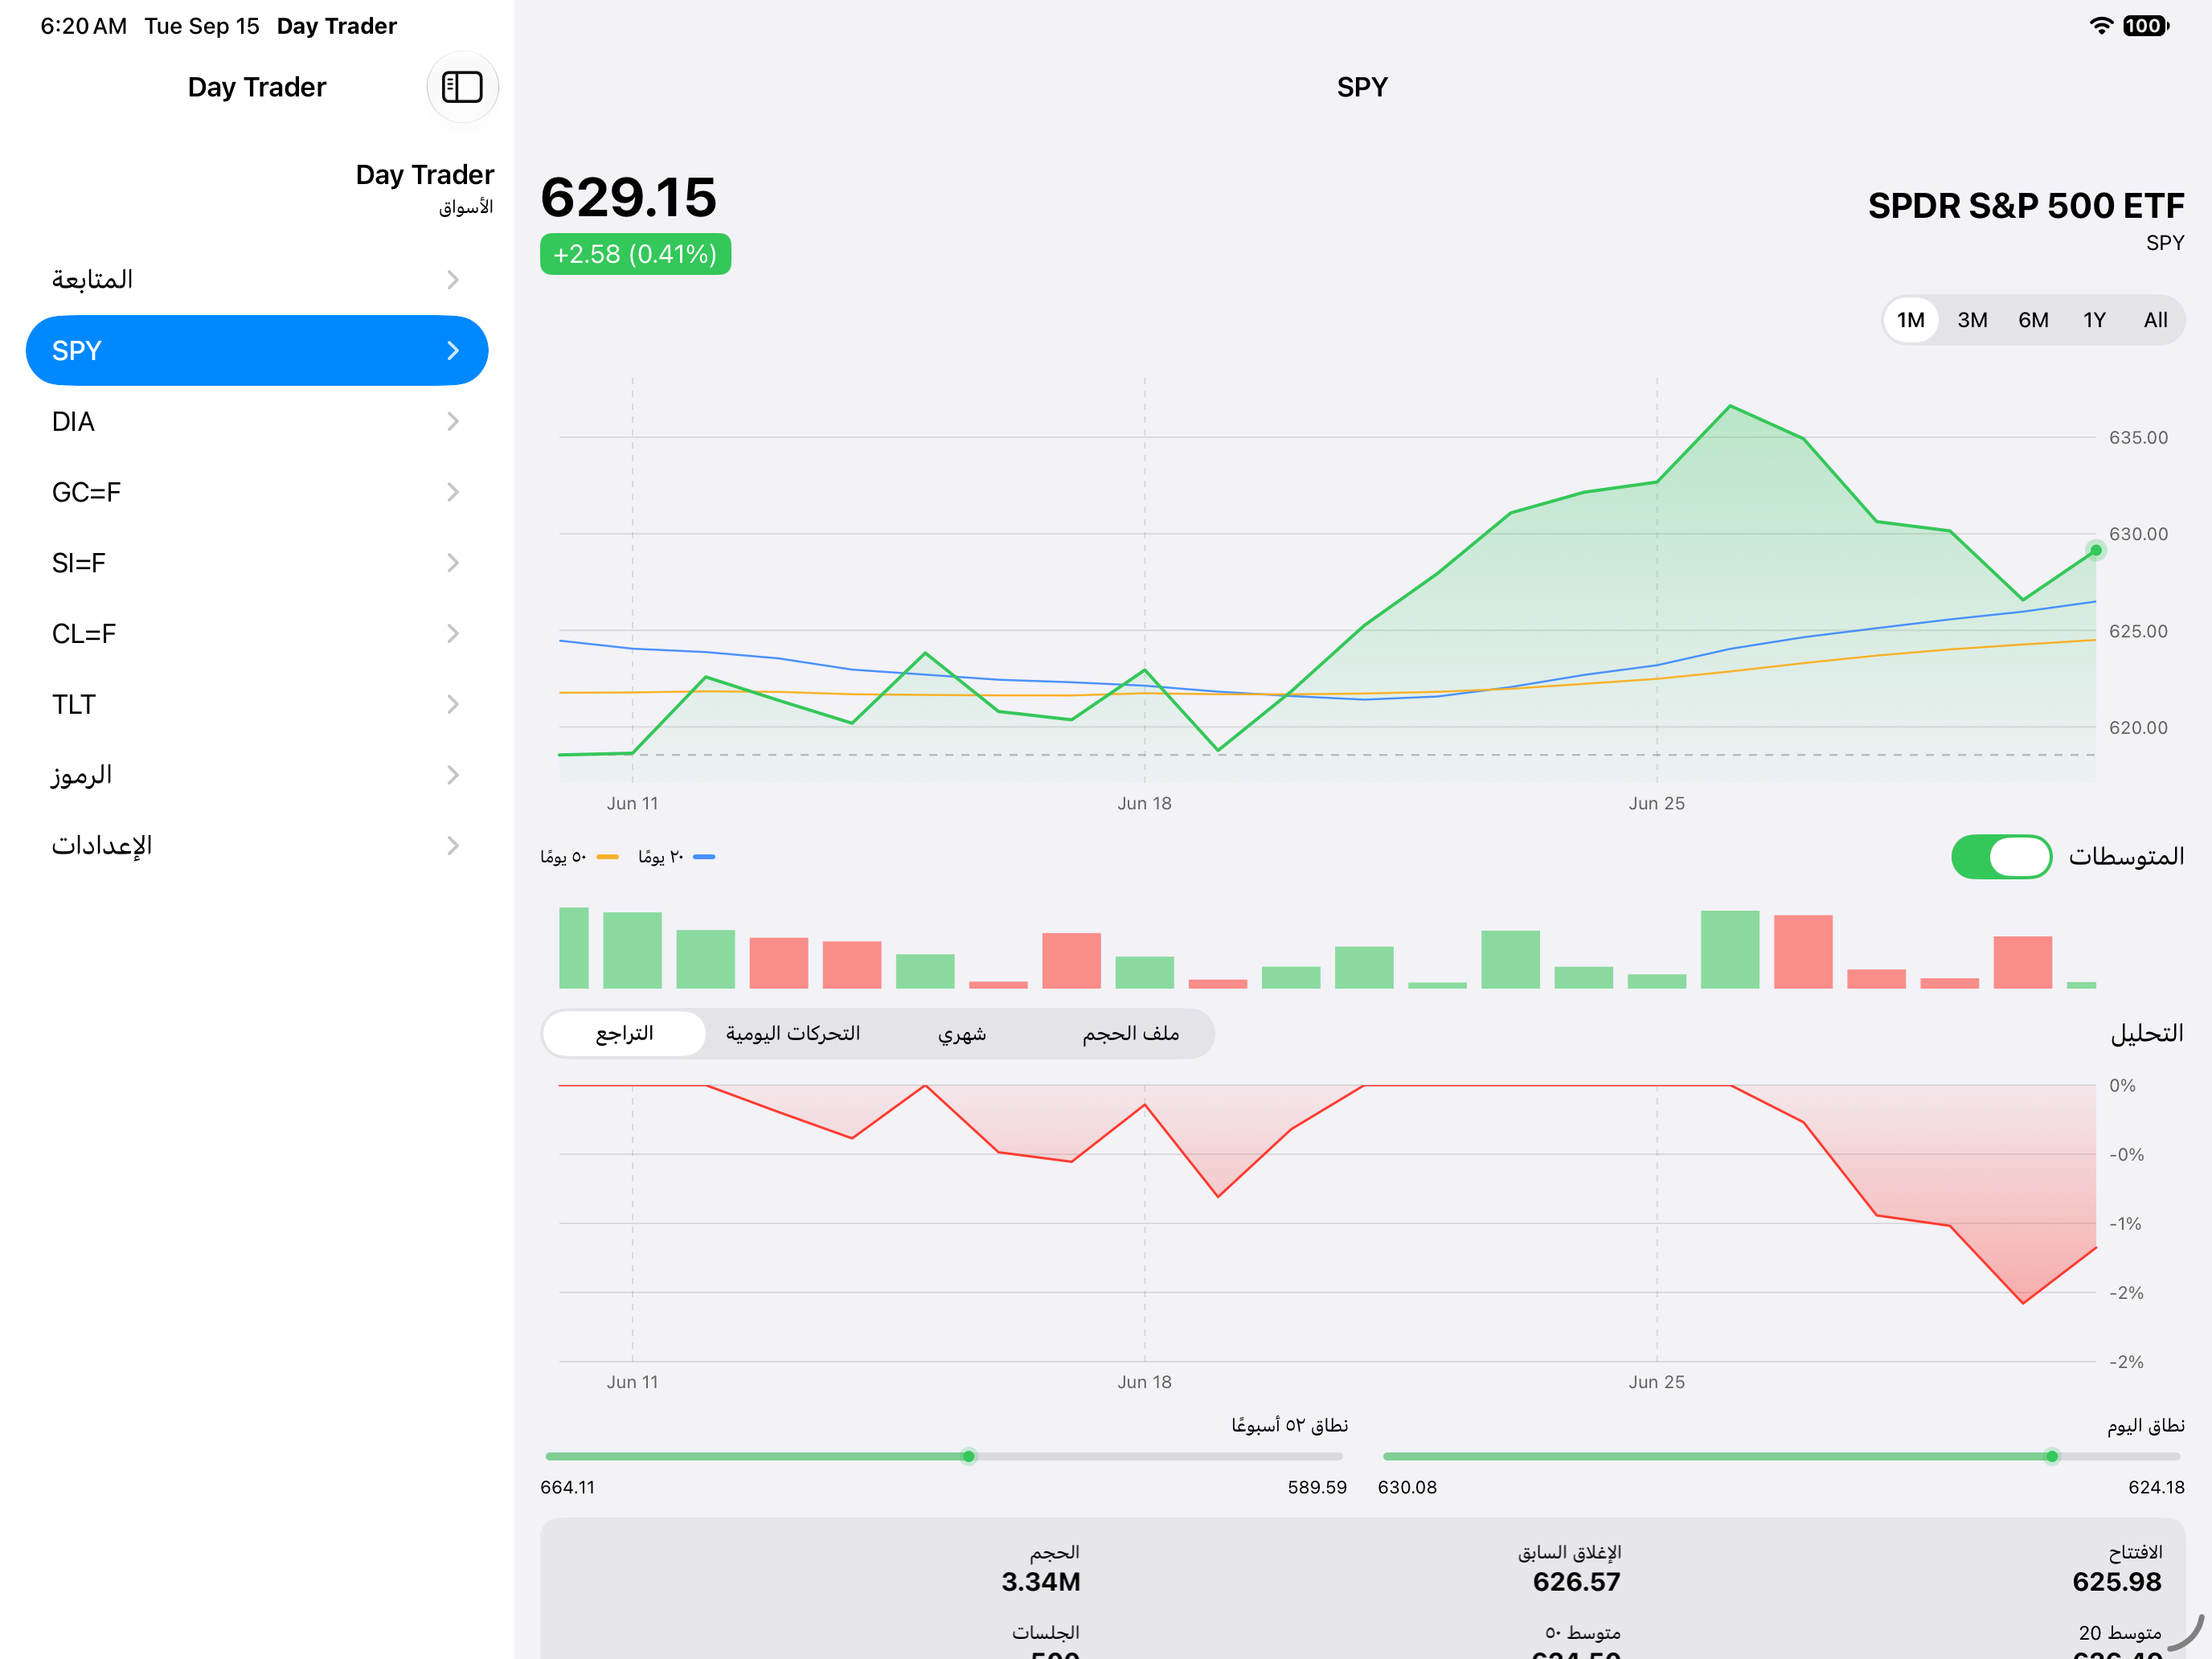The width and height of the screenshot is (2212, 1659).
Task: Click the الافتتاح value 625.98
Action: click(2117, 1582)
